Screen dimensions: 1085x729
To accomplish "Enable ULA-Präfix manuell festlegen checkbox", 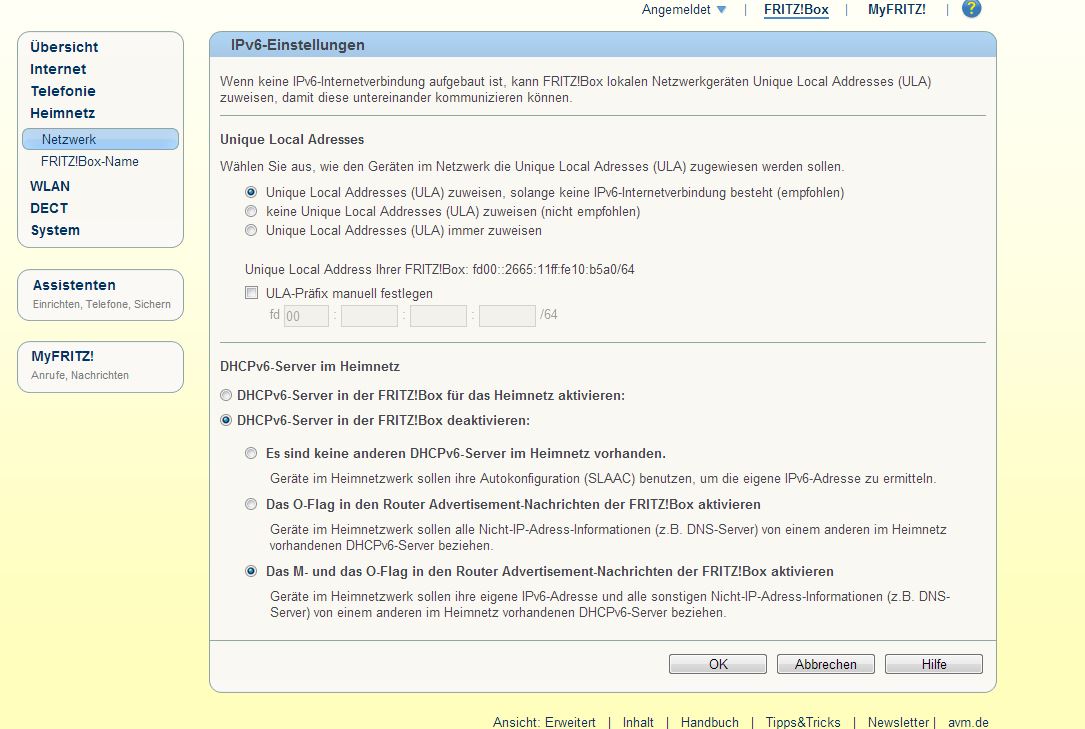I will [x=251, y=293].
